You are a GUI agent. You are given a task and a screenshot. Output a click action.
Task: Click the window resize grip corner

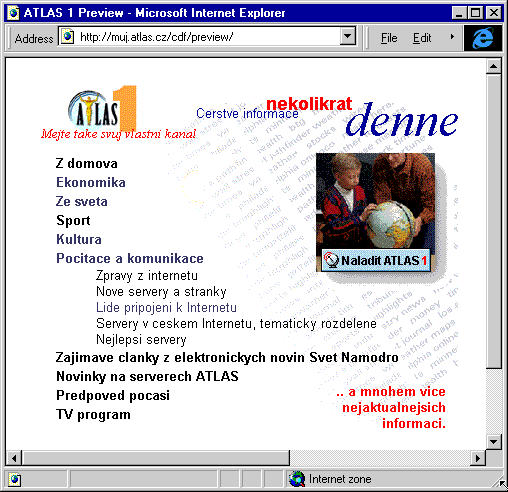[498, 482]
